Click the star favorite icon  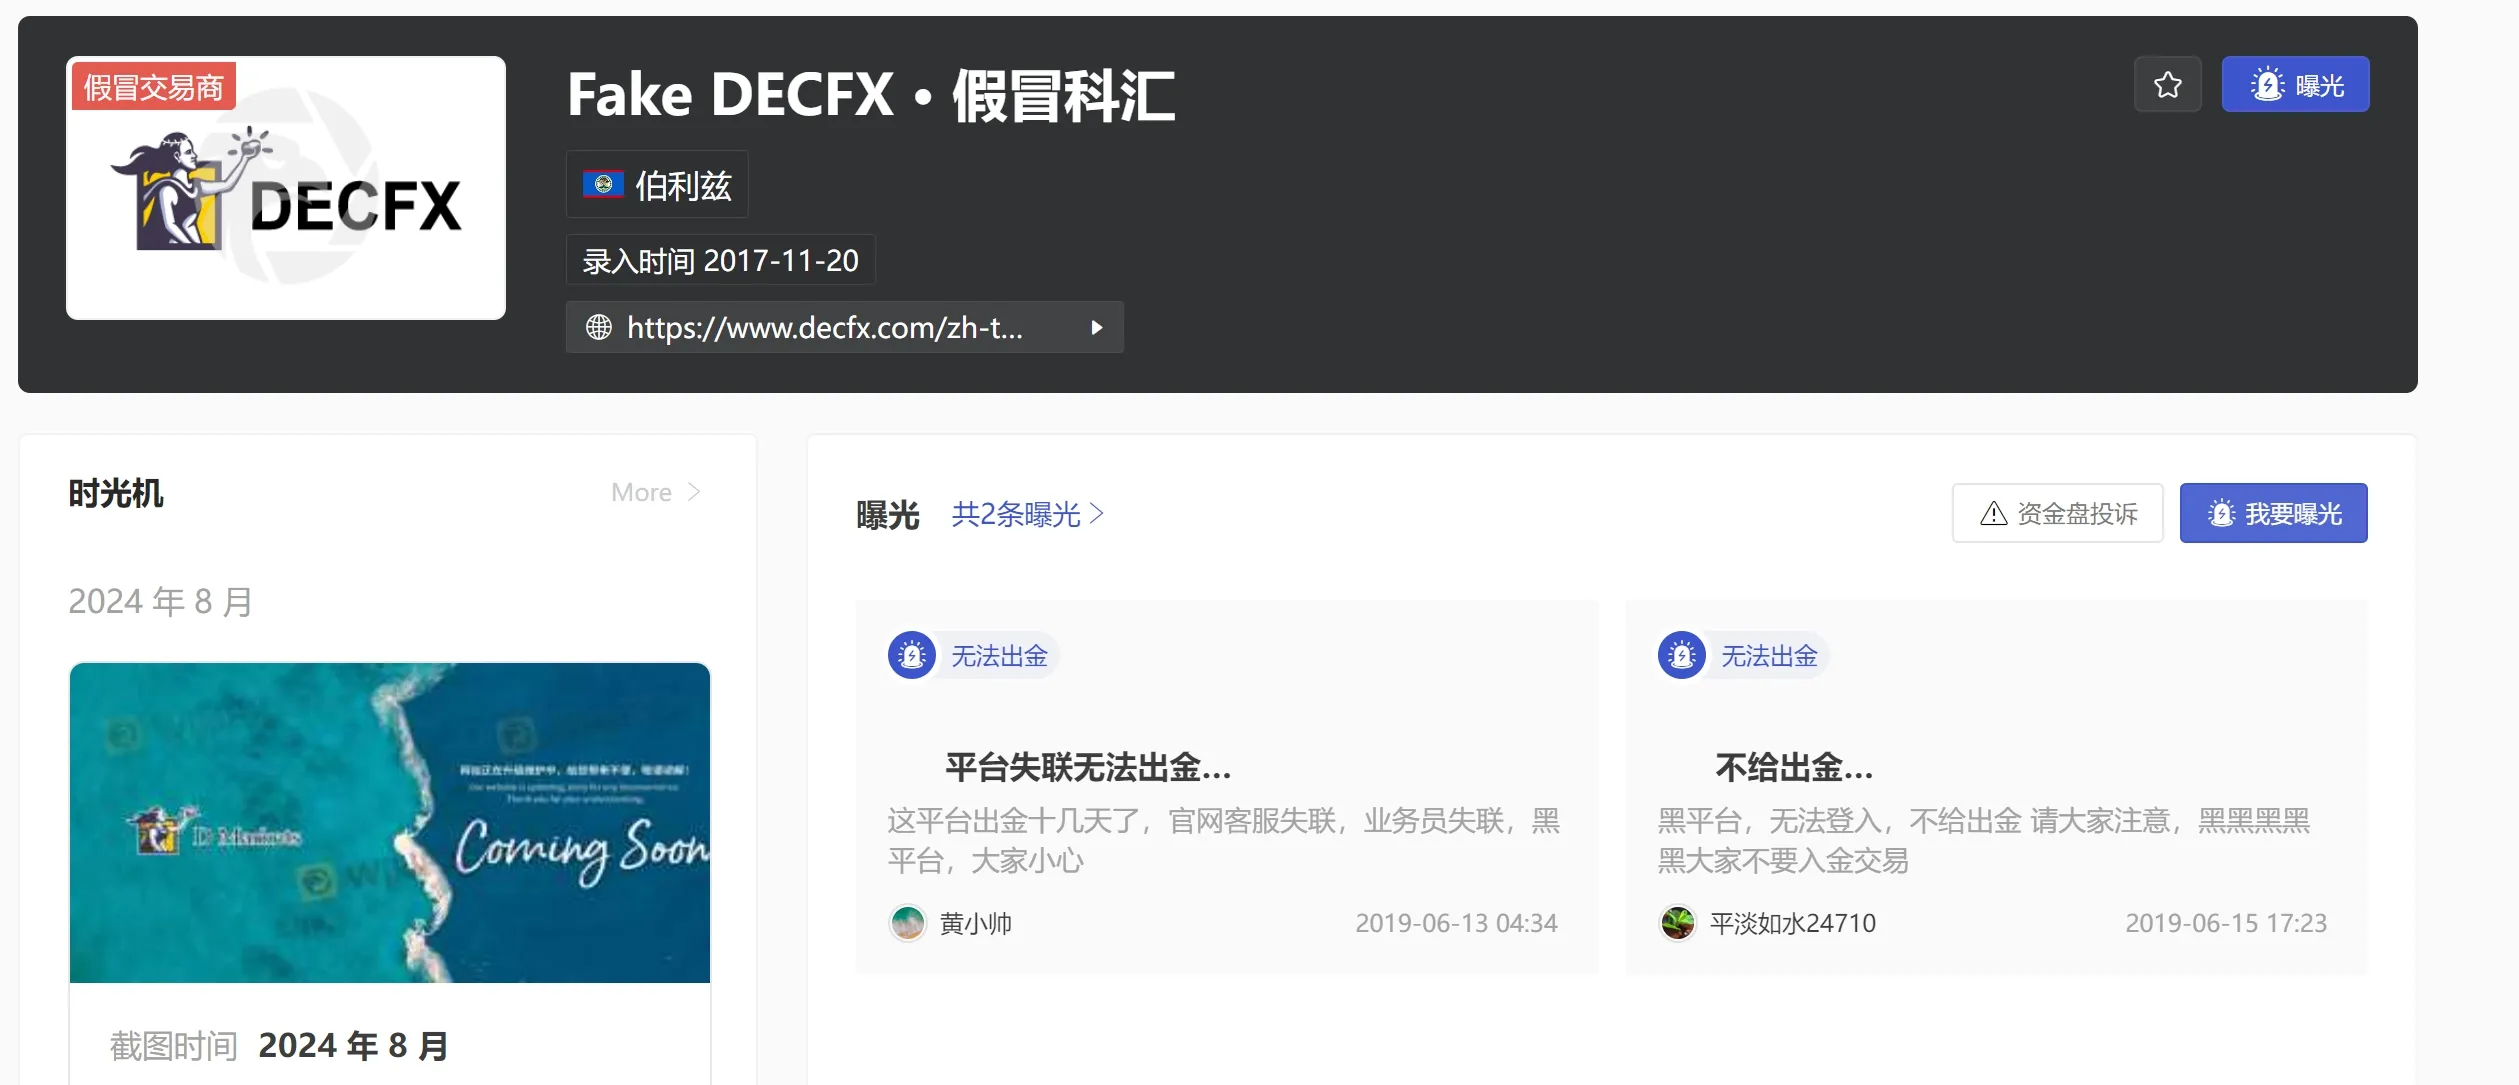(x=2167, y=85)
